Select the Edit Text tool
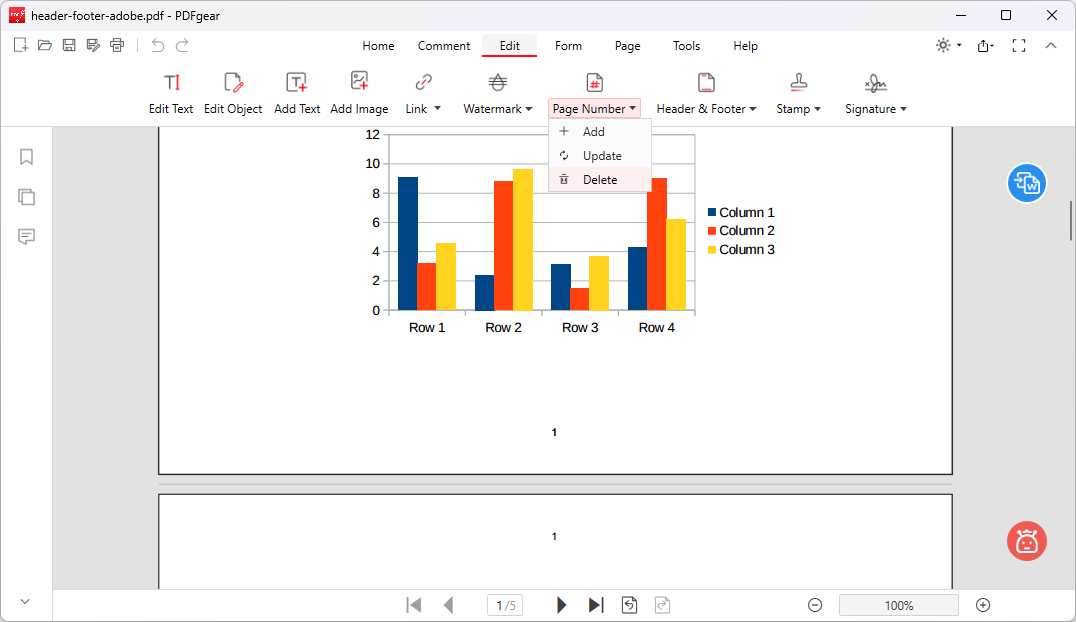 [x=171, y=94]
